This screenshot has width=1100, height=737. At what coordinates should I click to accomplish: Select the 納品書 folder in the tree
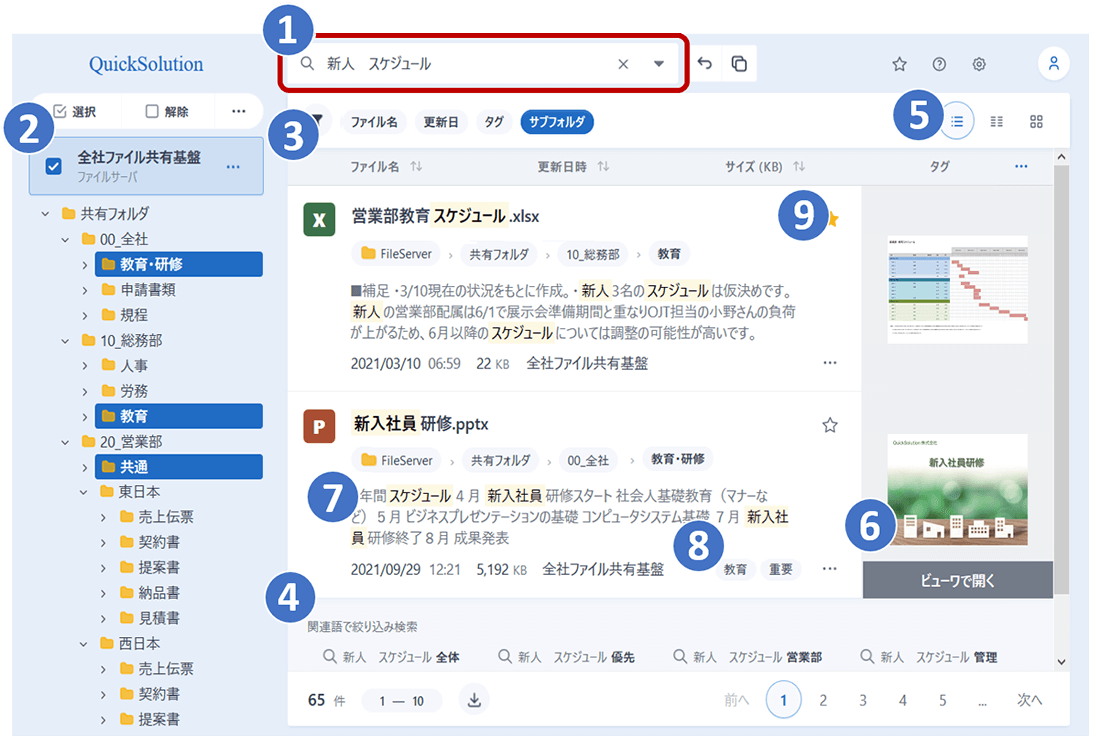(149, 593)
